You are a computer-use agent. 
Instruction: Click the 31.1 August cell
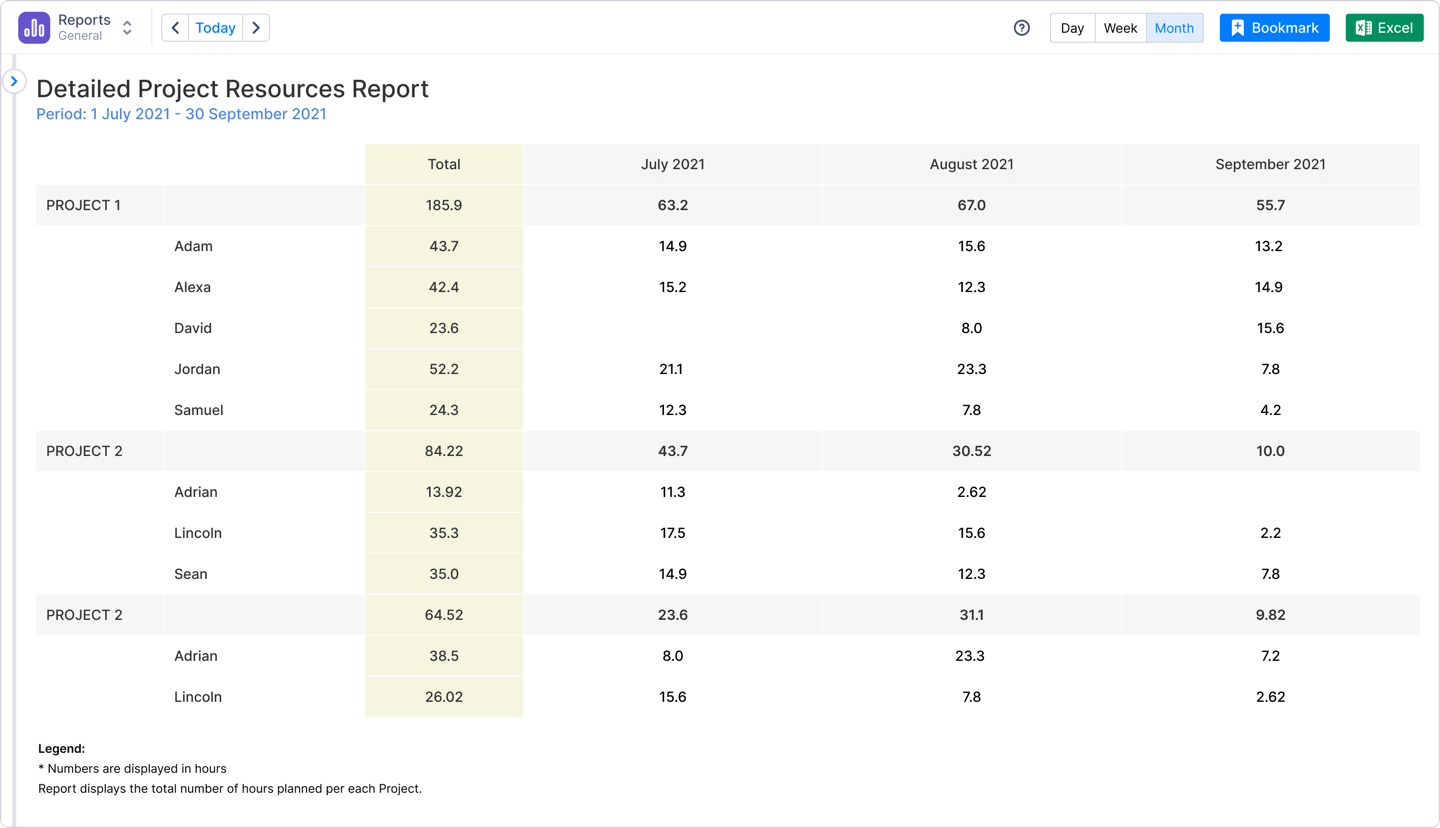coord(972,615)
